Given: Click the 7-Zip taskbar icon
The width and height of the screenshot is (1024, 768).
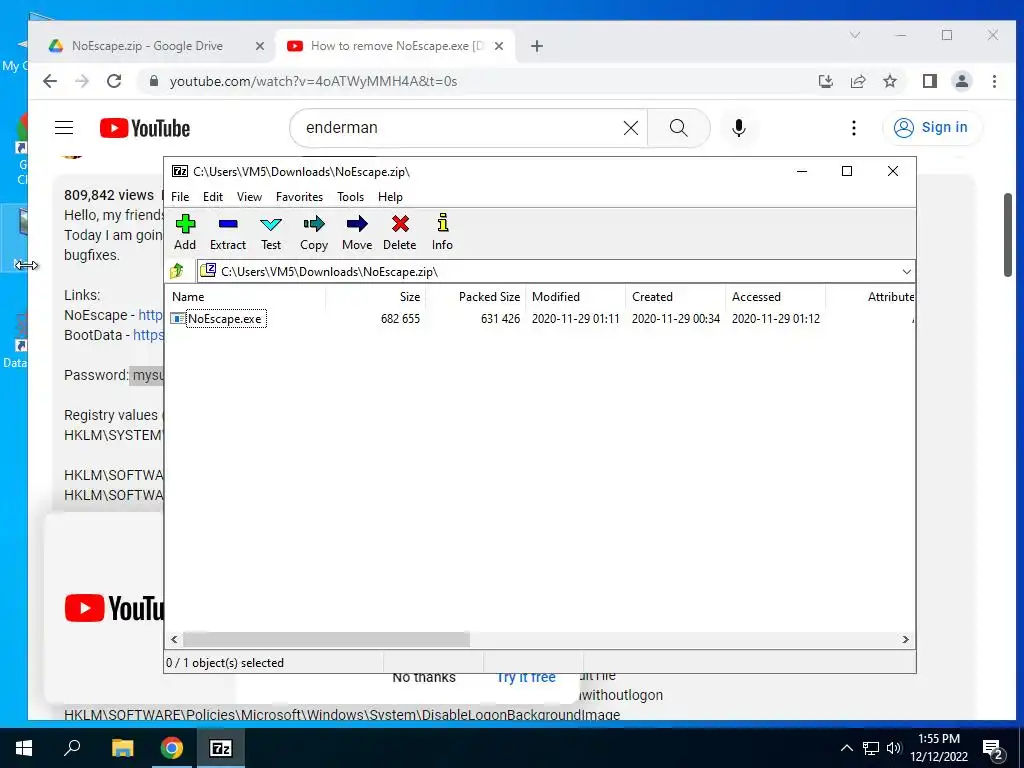Looking at the screenshot, I should [x=221, y=748].
